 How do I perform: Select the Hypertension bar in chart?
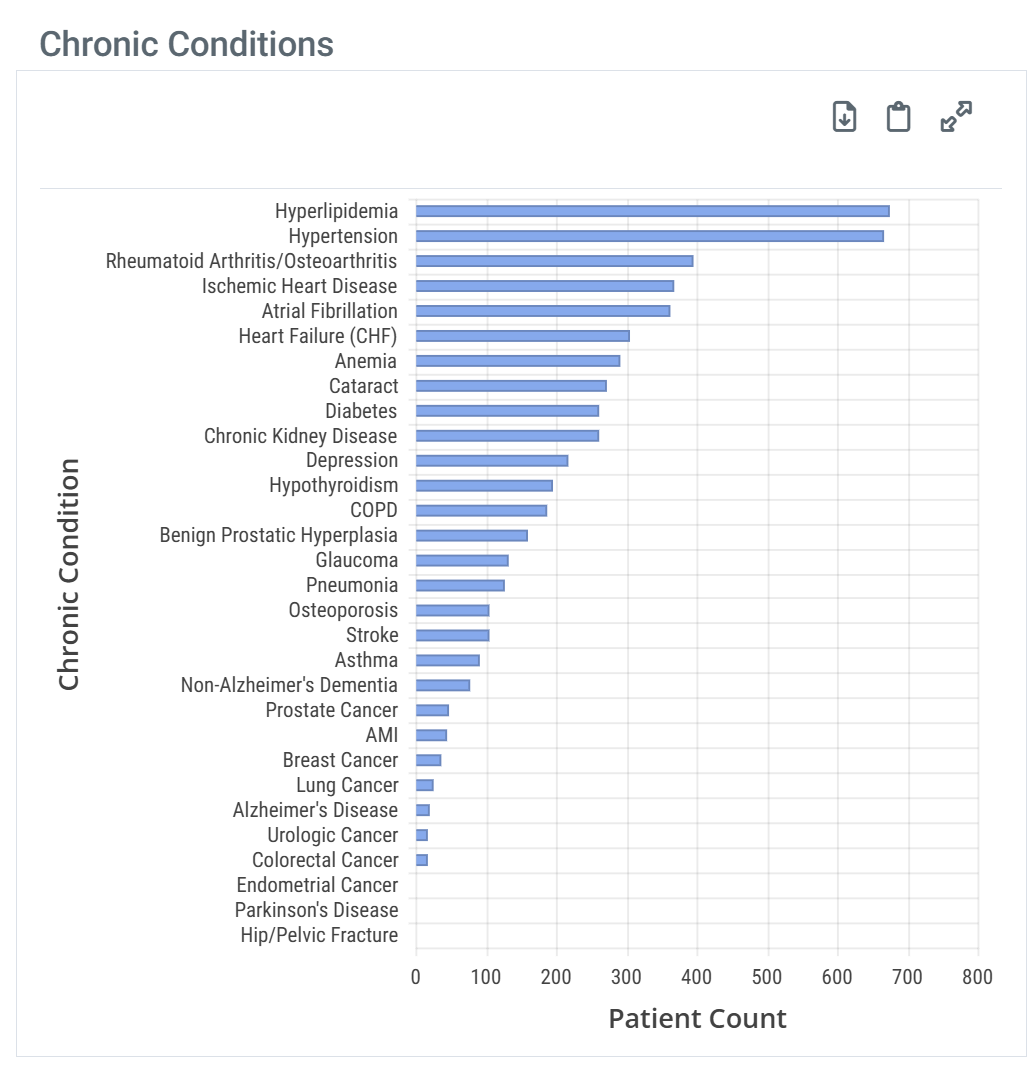coord(649,236)
